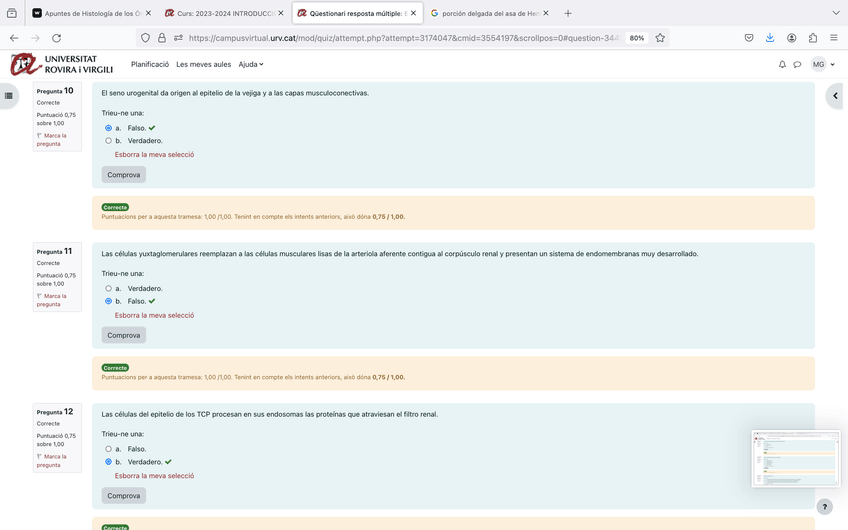
Task: Close the Qüestionari resposta múltiple tab
Action: (413, 13)
